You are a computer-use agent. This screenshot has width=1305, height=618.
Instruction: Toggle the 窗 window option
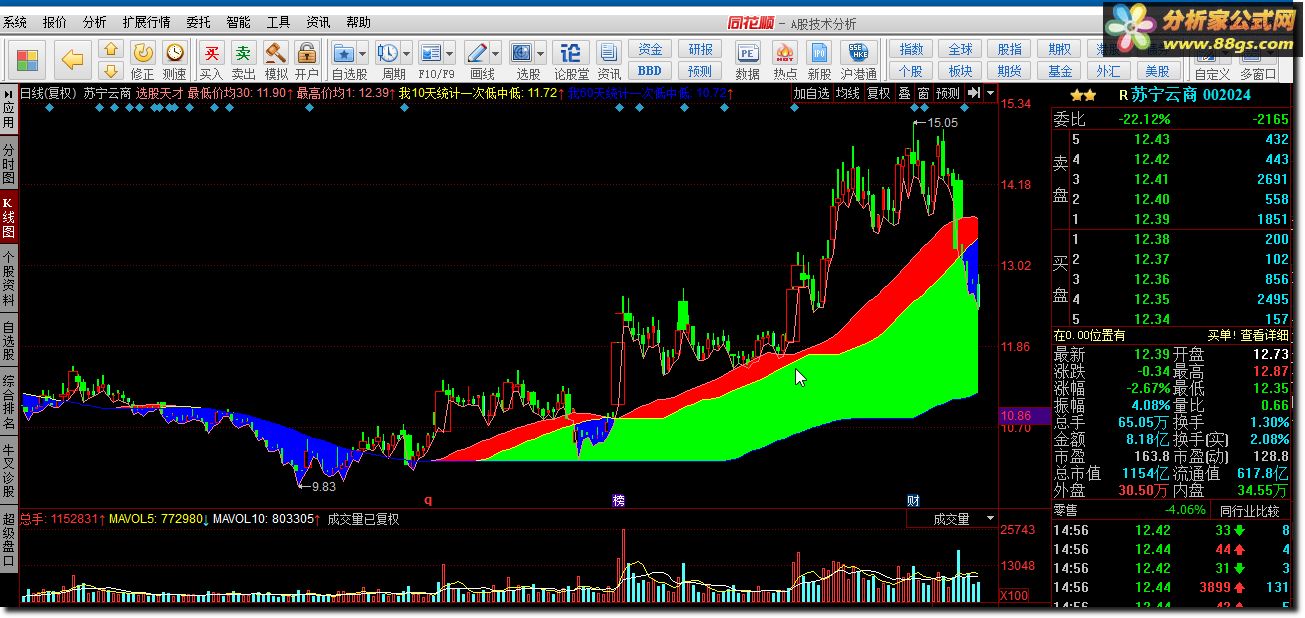tap(923, 93)
